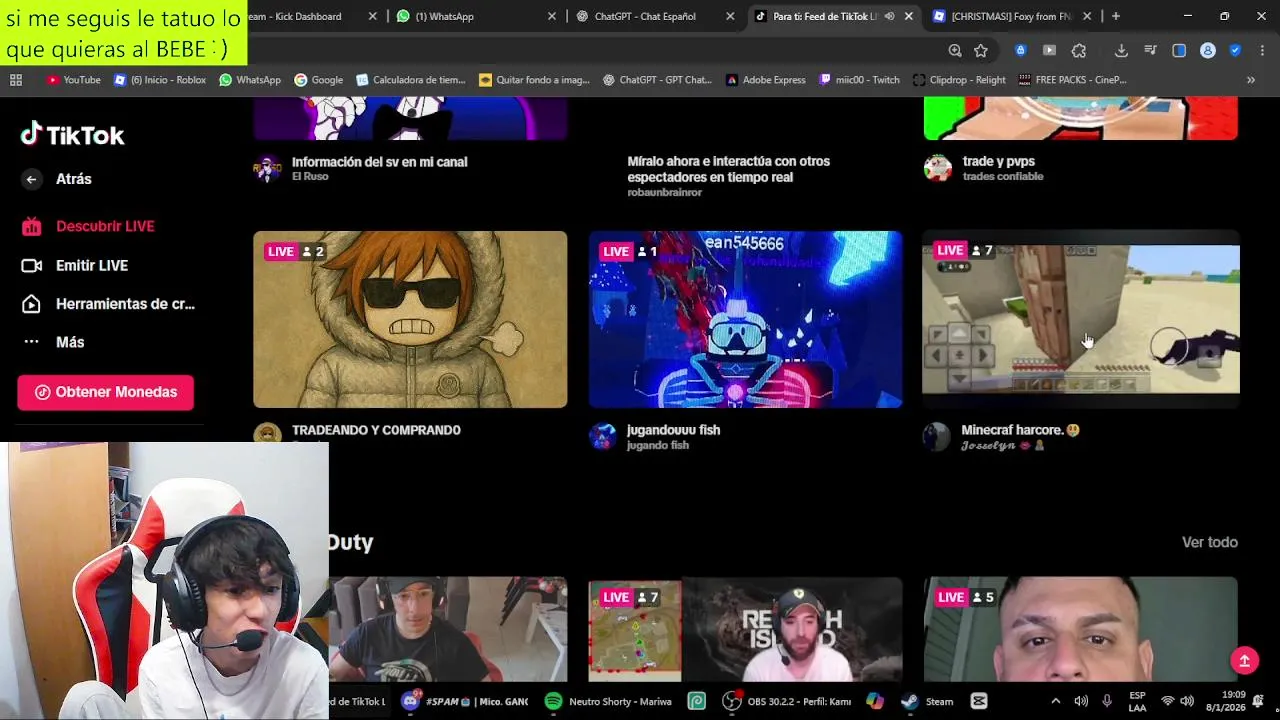Open a new browser tab
Viewport: 1280px width, 720px height.
pos(1116,16)
